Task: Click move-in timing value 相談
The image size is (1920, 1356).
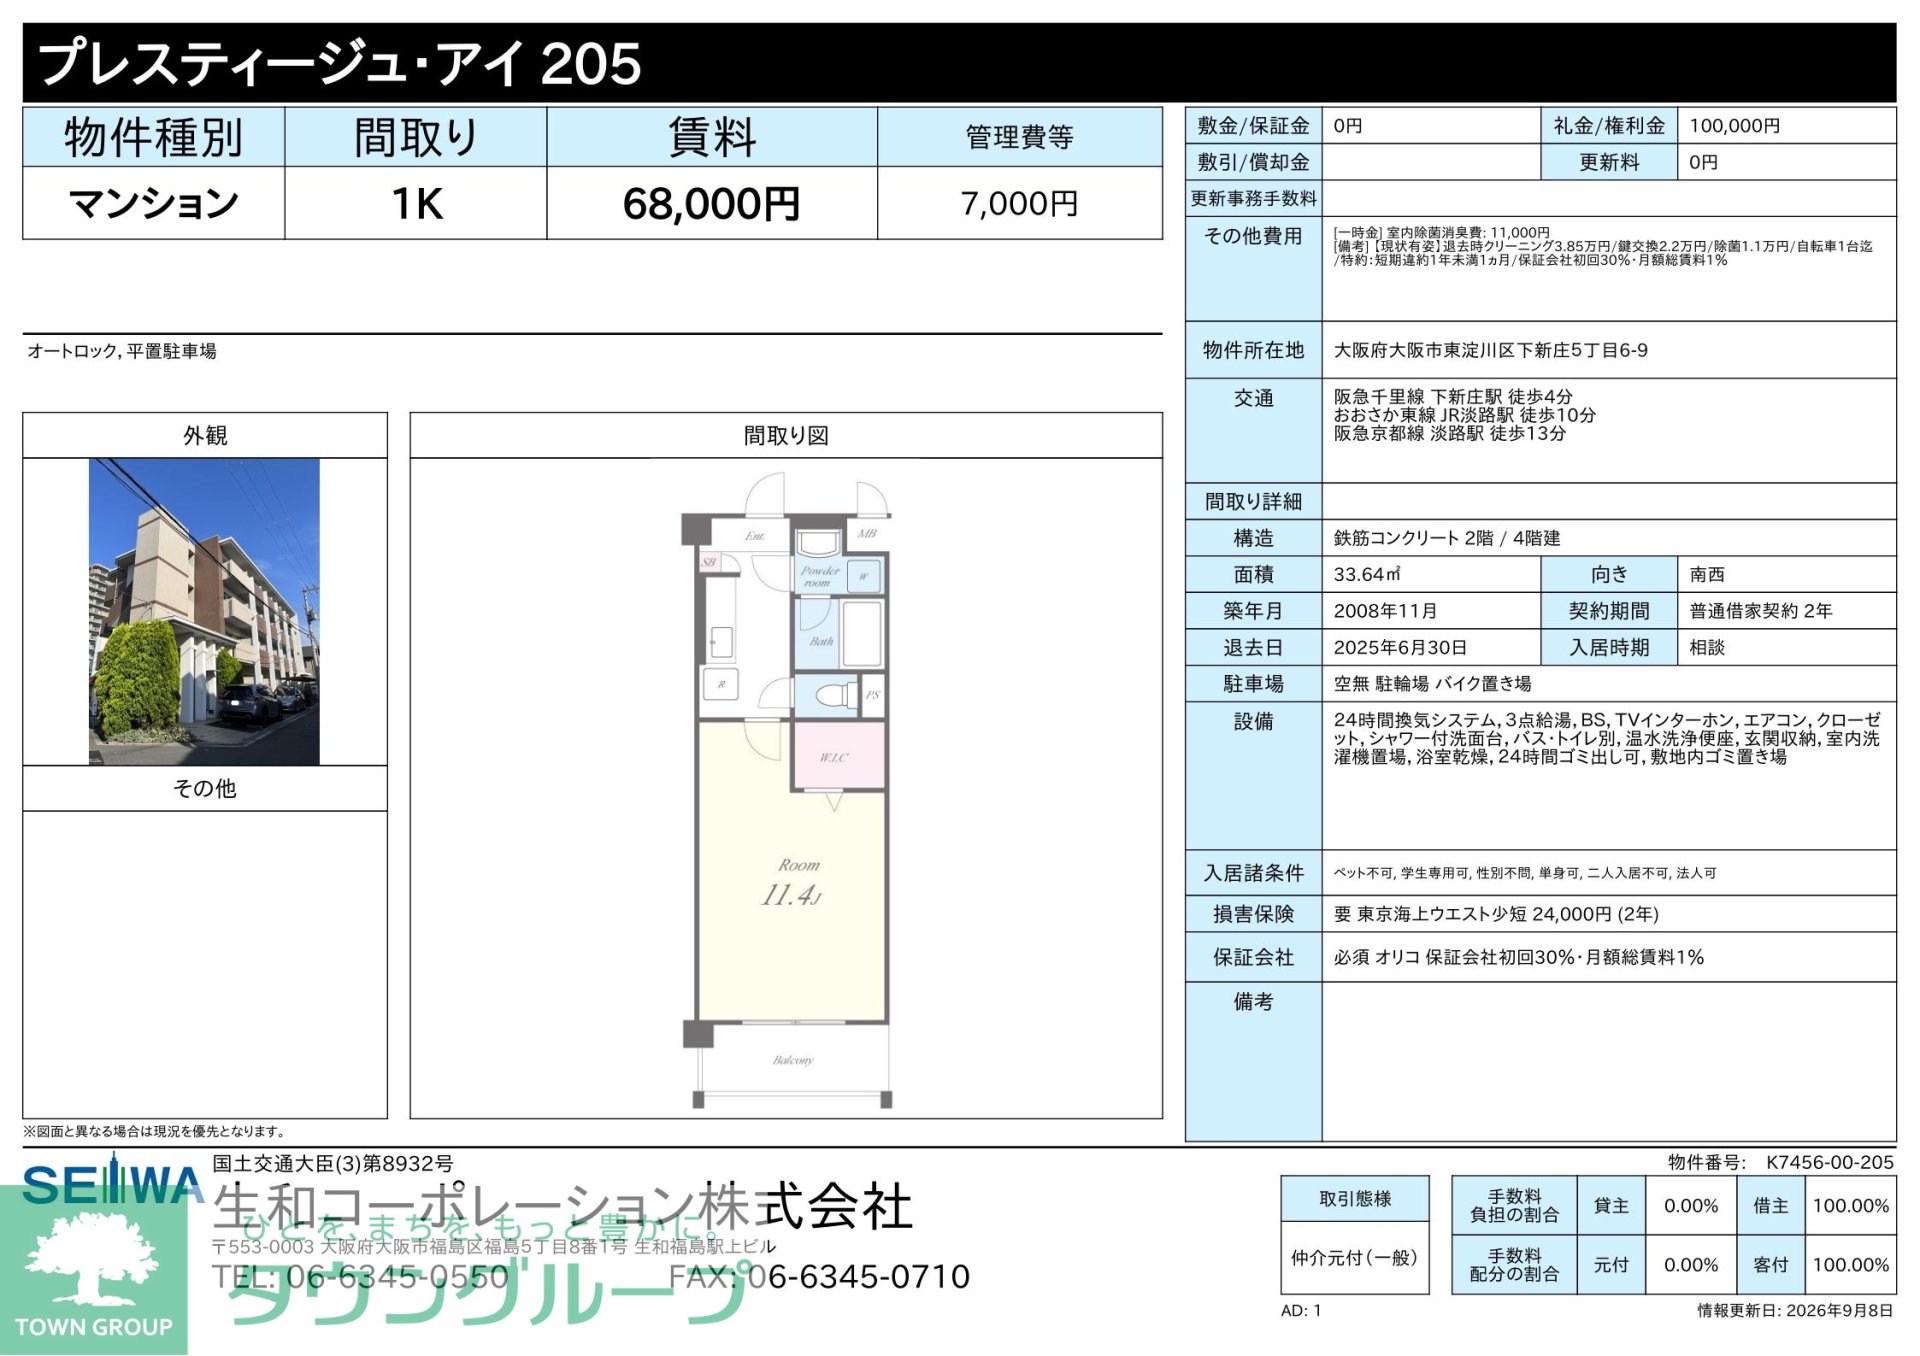Action: (1707, 647)
